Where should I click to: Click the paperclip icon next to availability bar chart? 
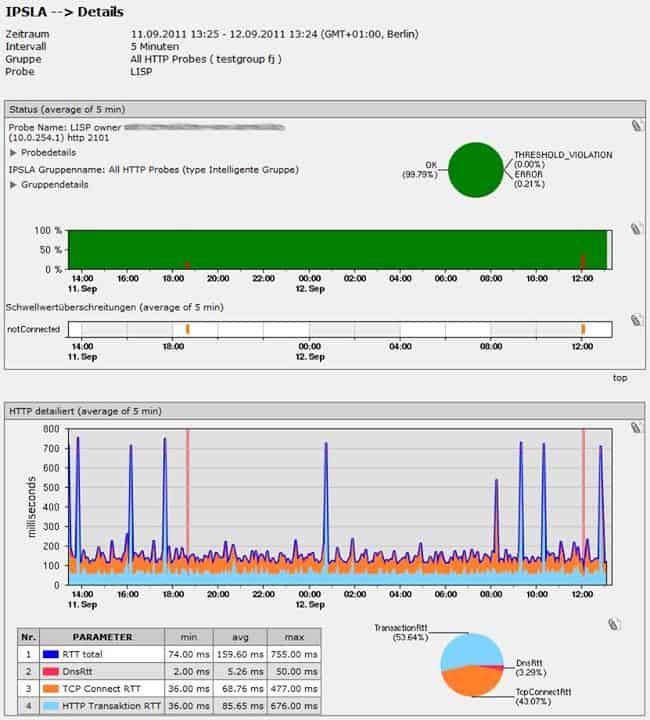click(635, 229)
